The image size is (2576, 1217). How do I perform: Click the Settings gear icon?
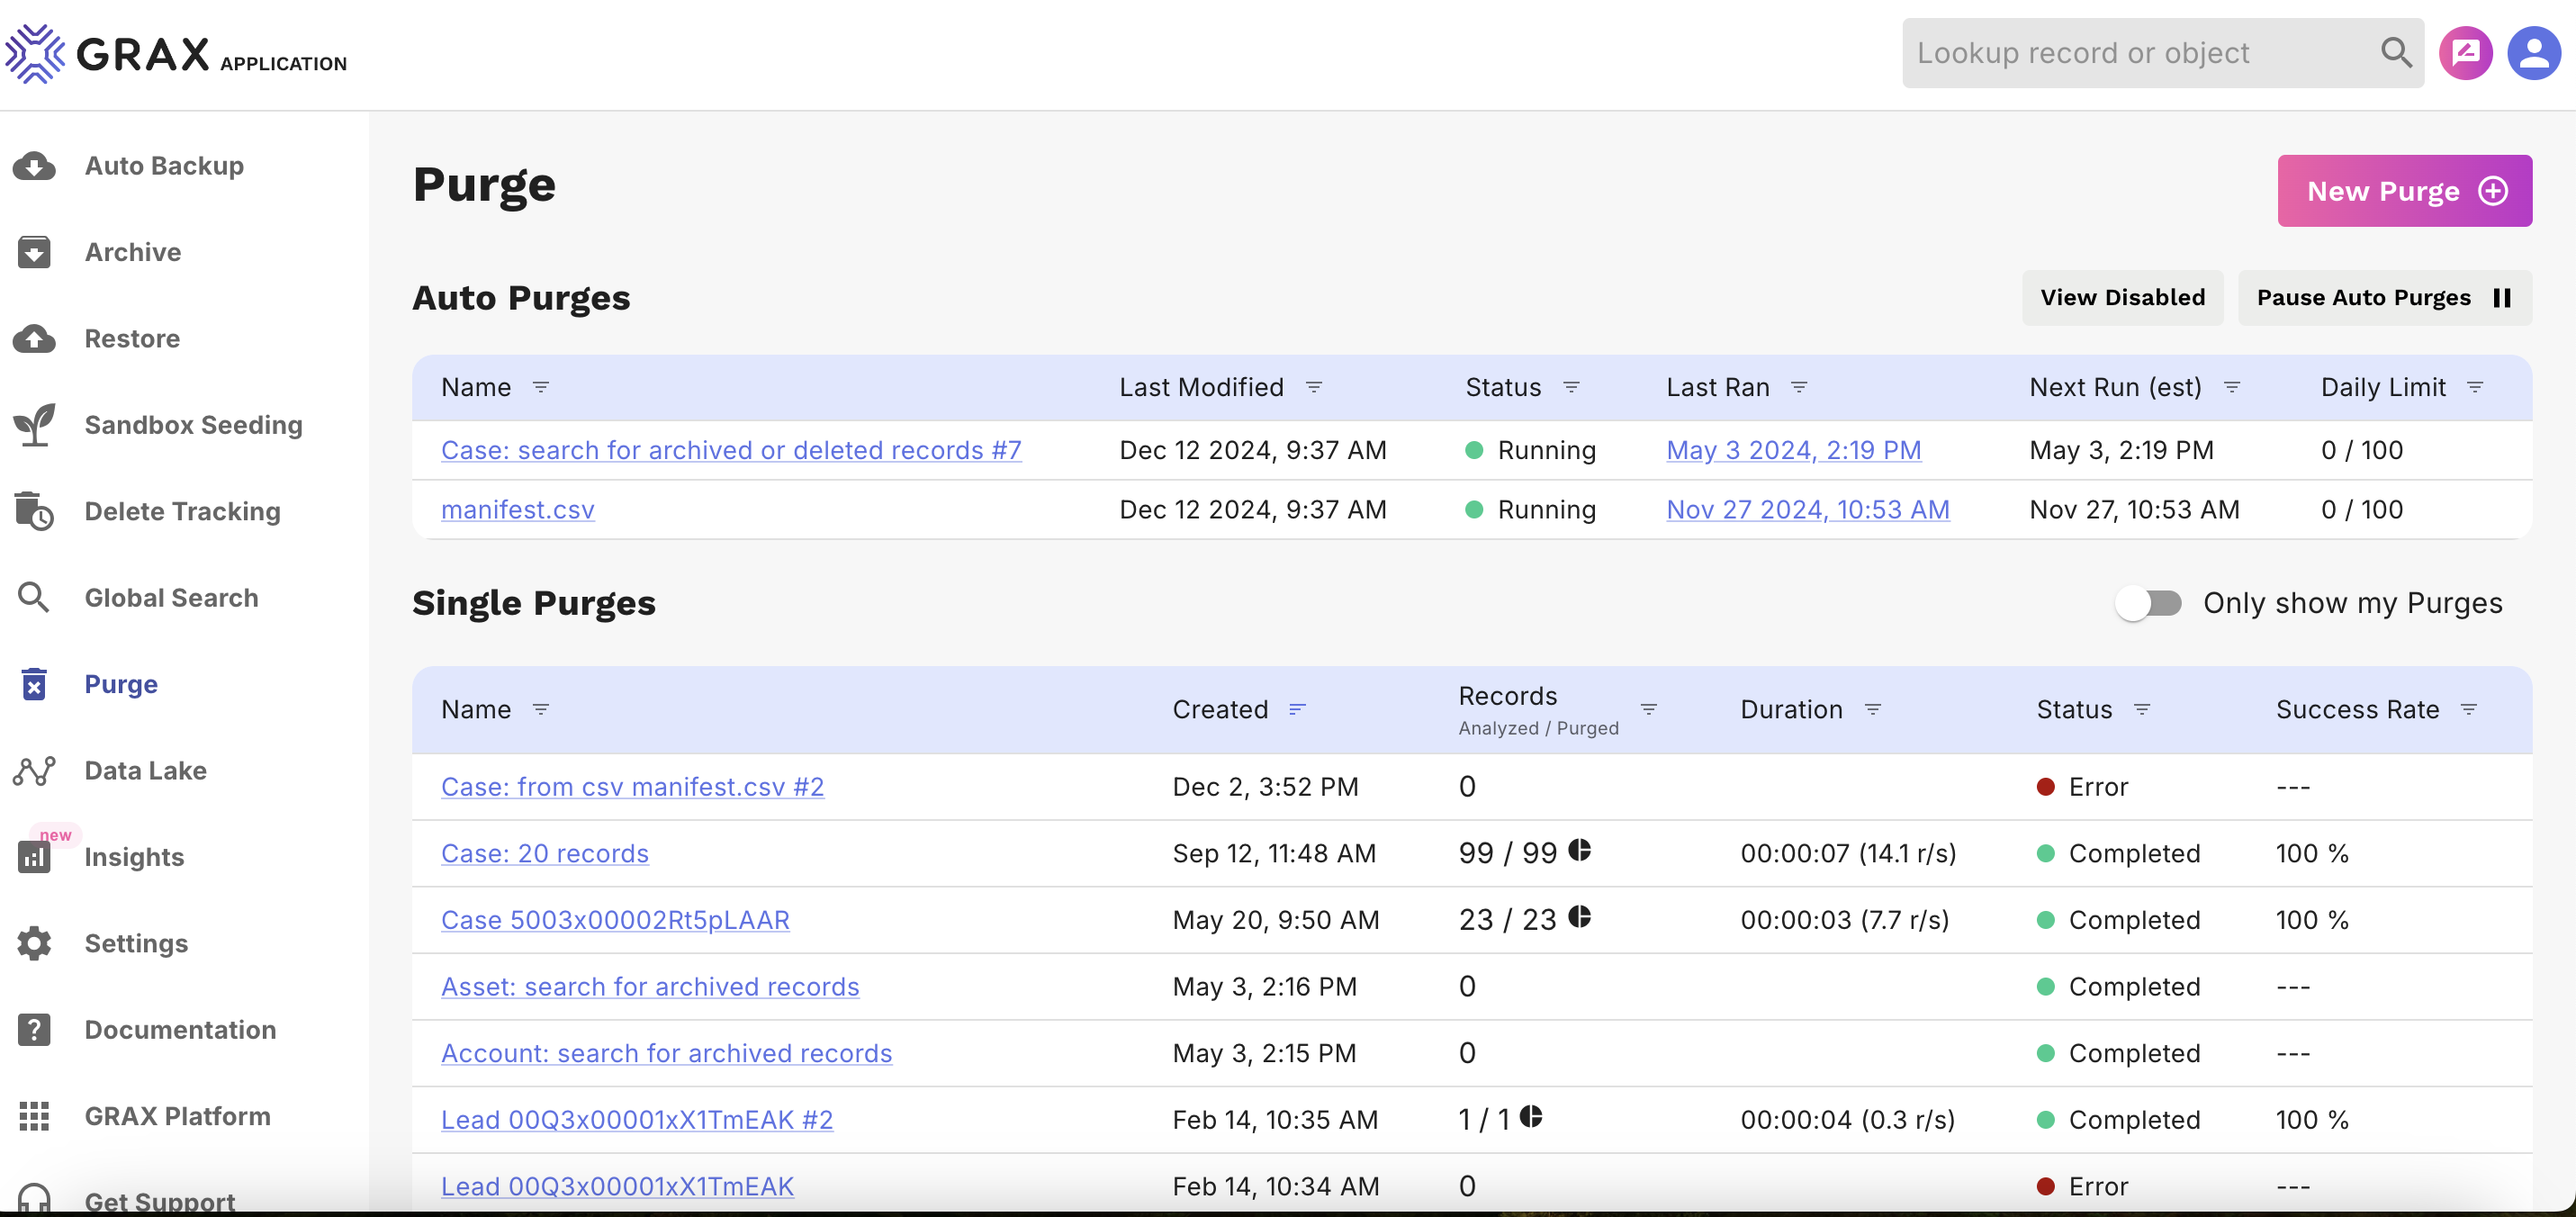coord(34,944)
